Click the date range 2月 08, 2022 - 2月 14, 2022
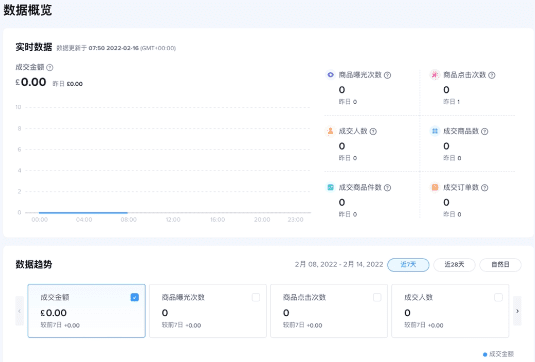 339,264
